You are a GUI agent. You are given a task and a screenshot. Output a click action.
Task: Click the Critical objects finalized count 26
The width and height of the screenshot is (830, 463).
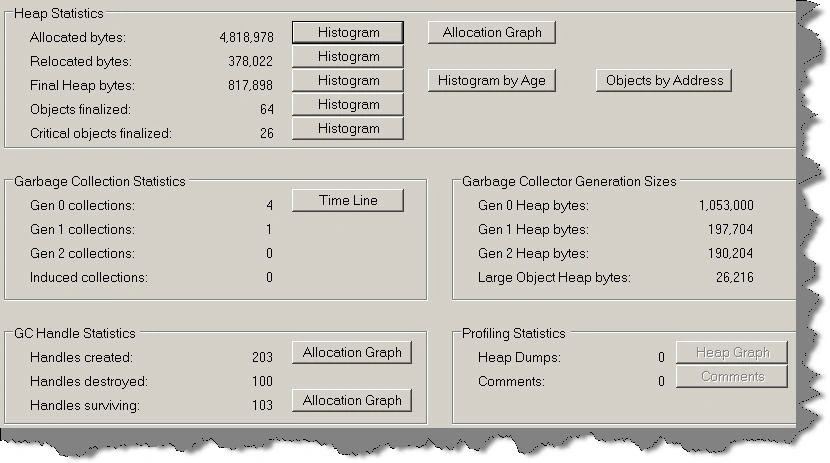coord(267,133)
